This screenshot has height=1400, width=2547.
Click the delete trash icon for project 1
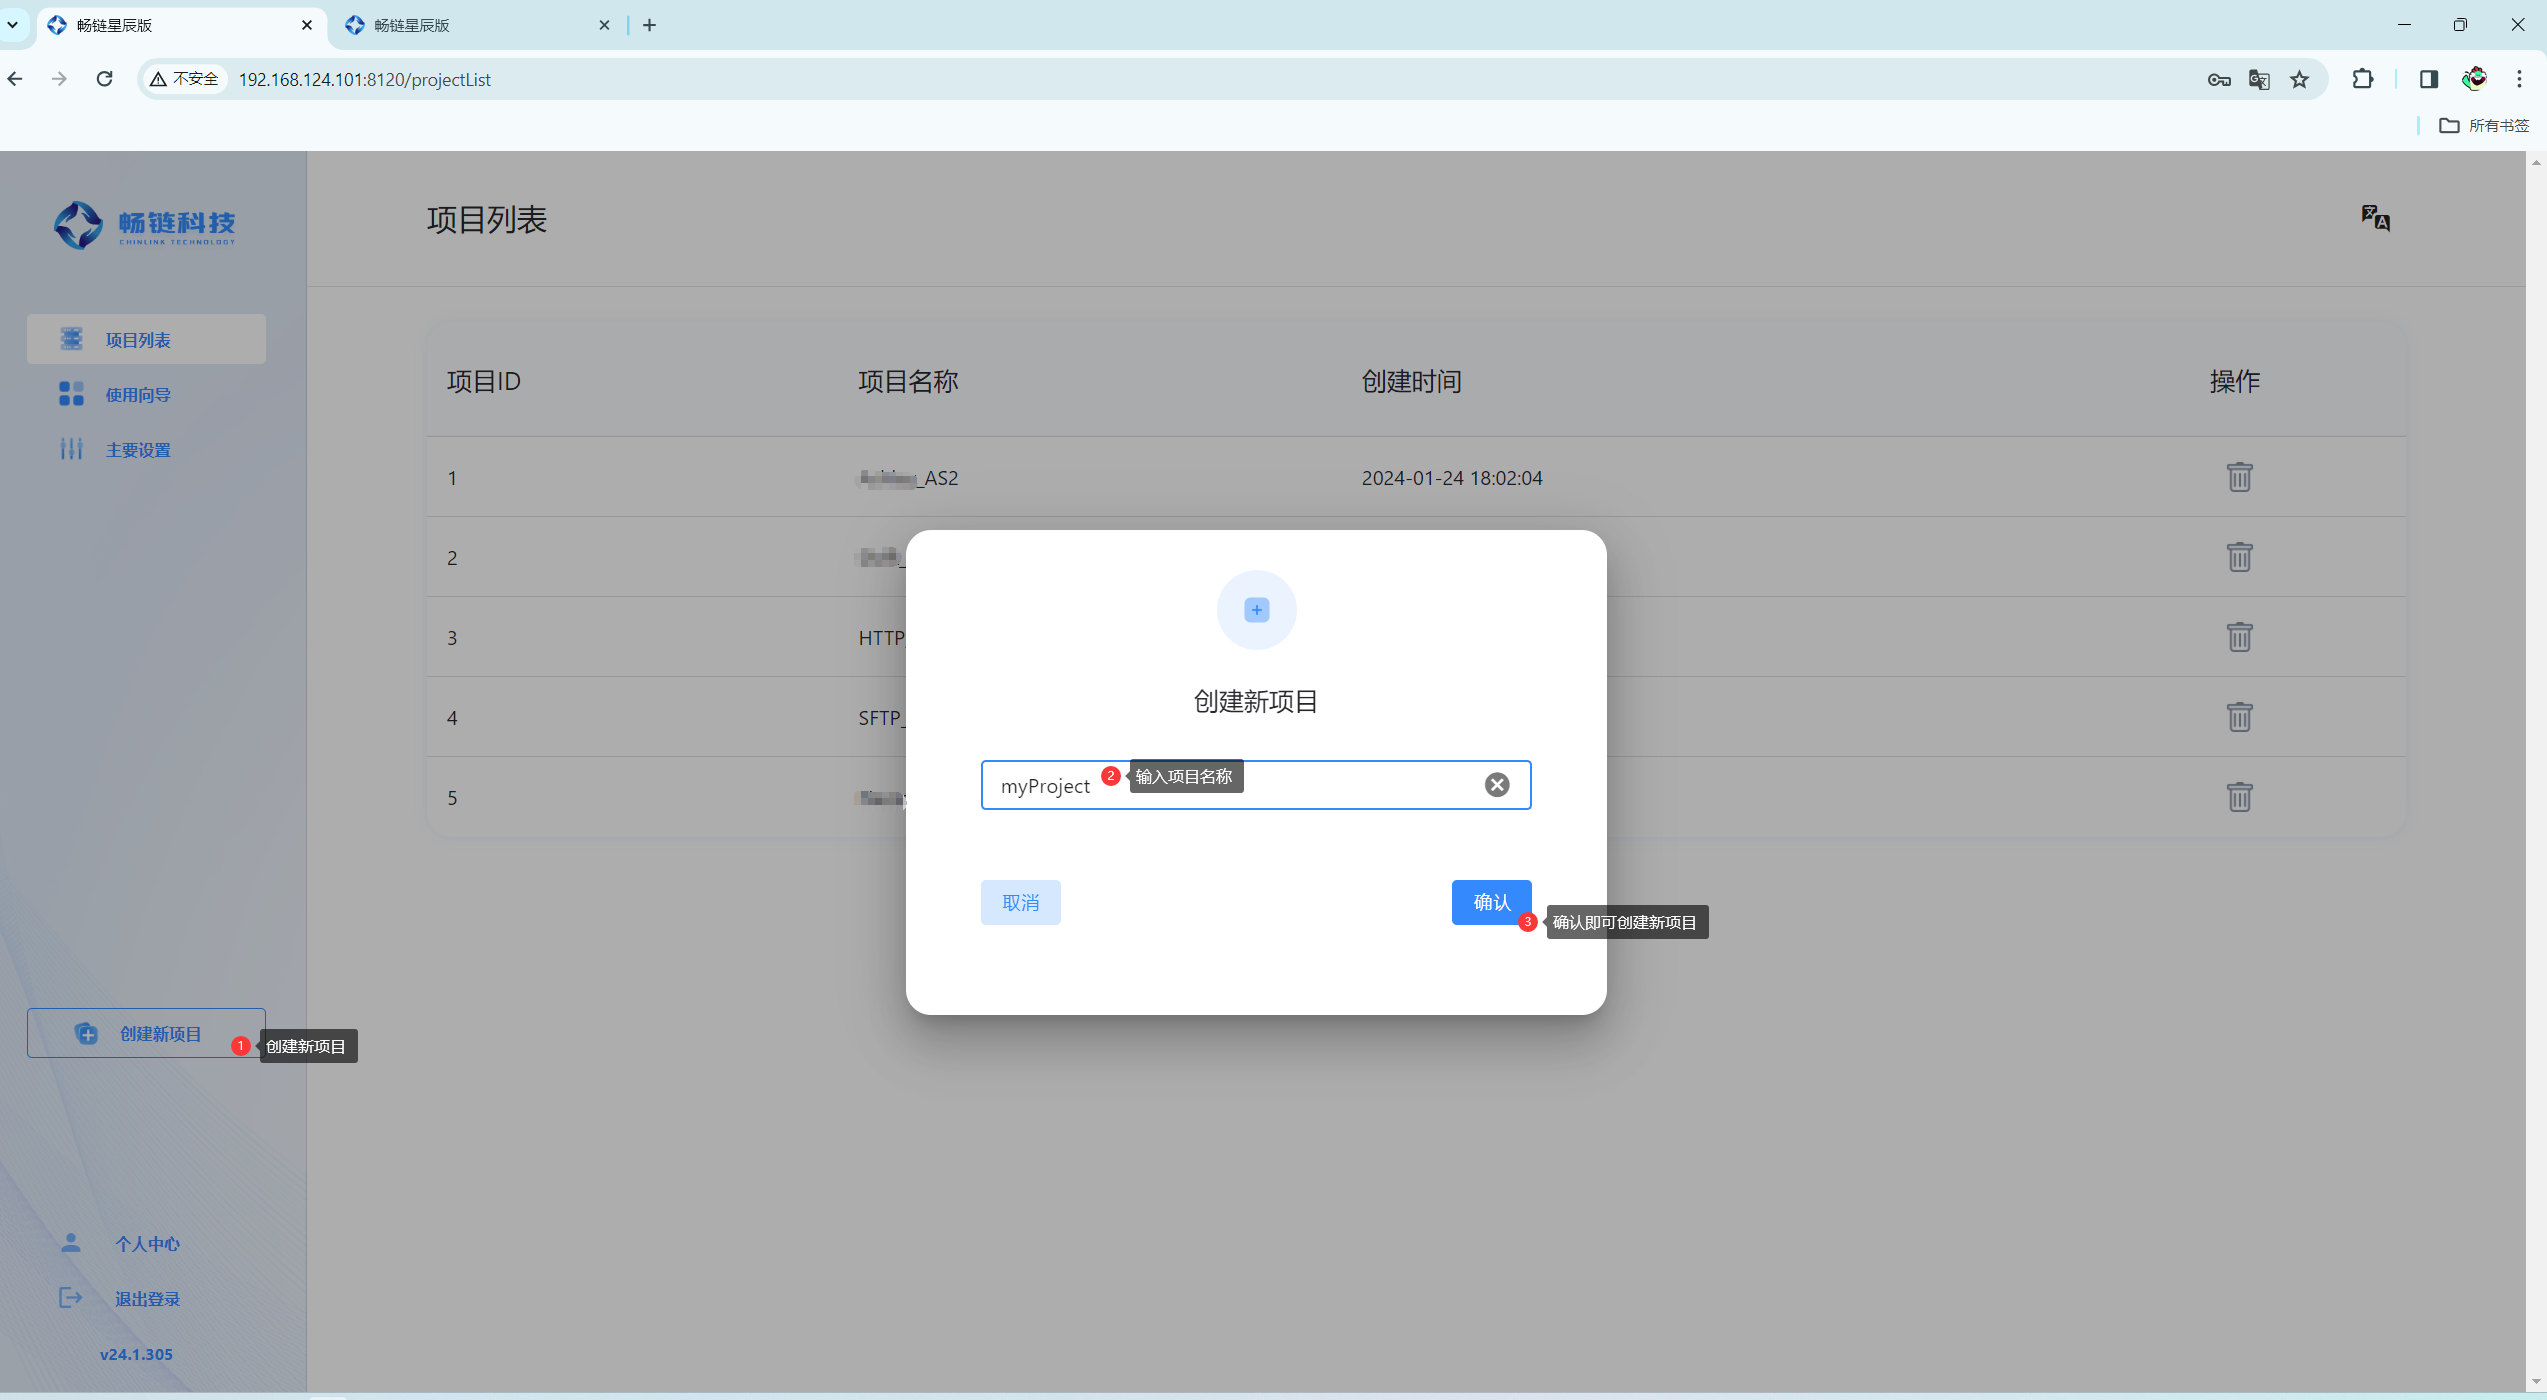[2239, 477]
